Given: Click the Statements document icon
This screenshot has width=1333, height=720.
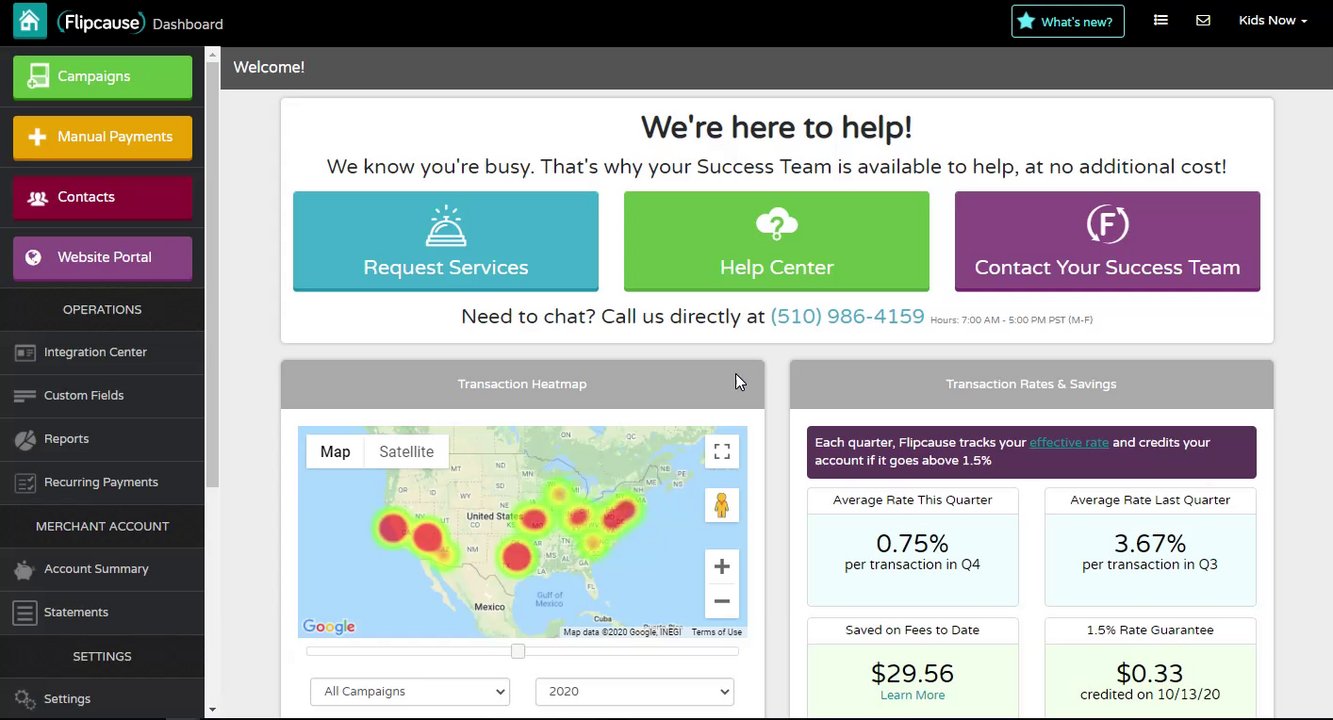Looking at the screenshot, I should [25, 612].
